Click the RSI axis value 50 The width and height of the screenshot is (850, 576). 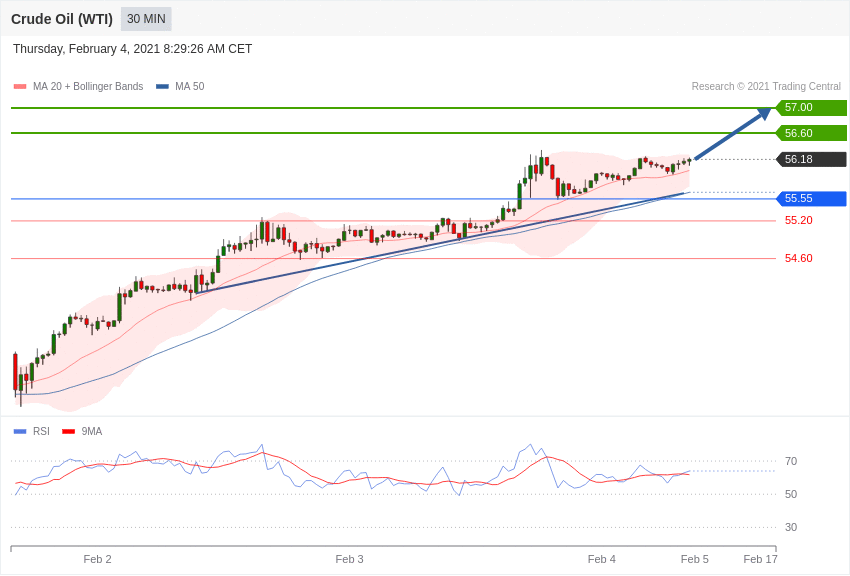point(791,495)
